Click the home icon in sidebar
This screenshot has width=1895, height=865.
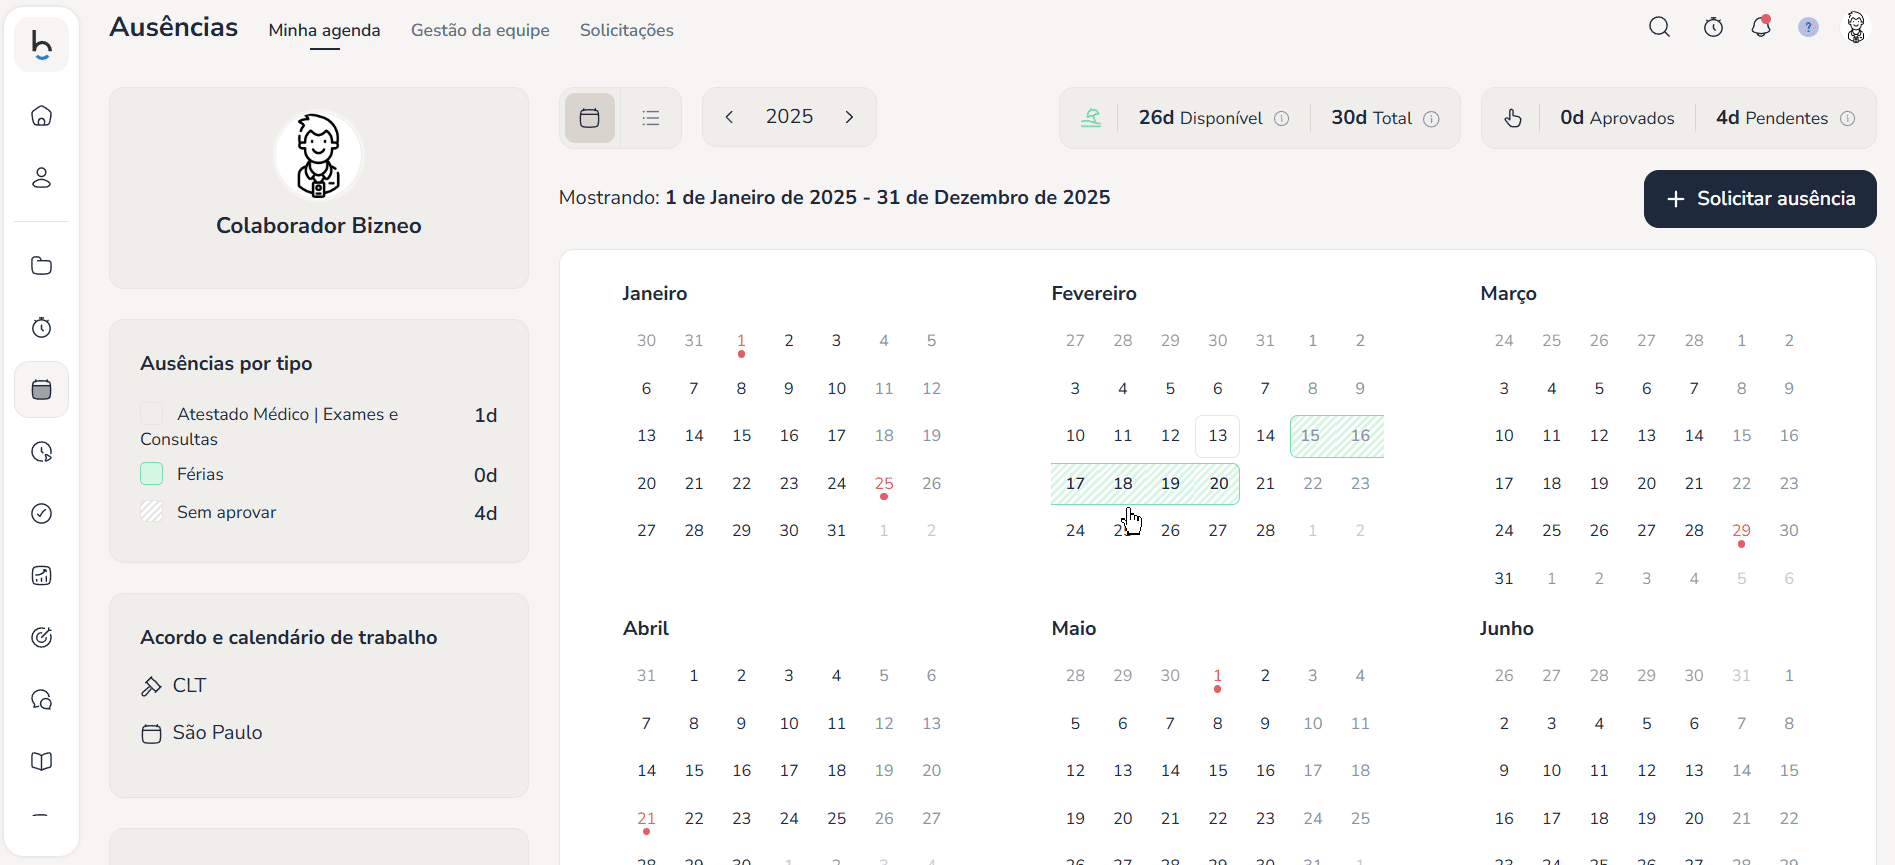tap(42, 116)
